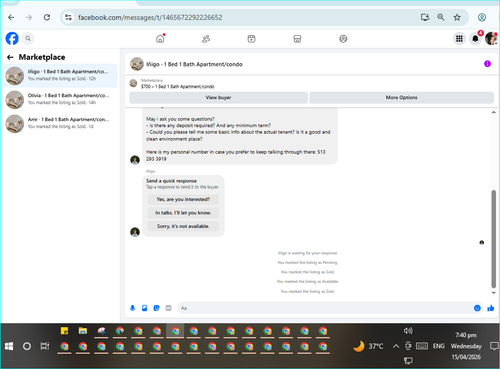Click "You marked the listing as Available" text

[308, 282]
